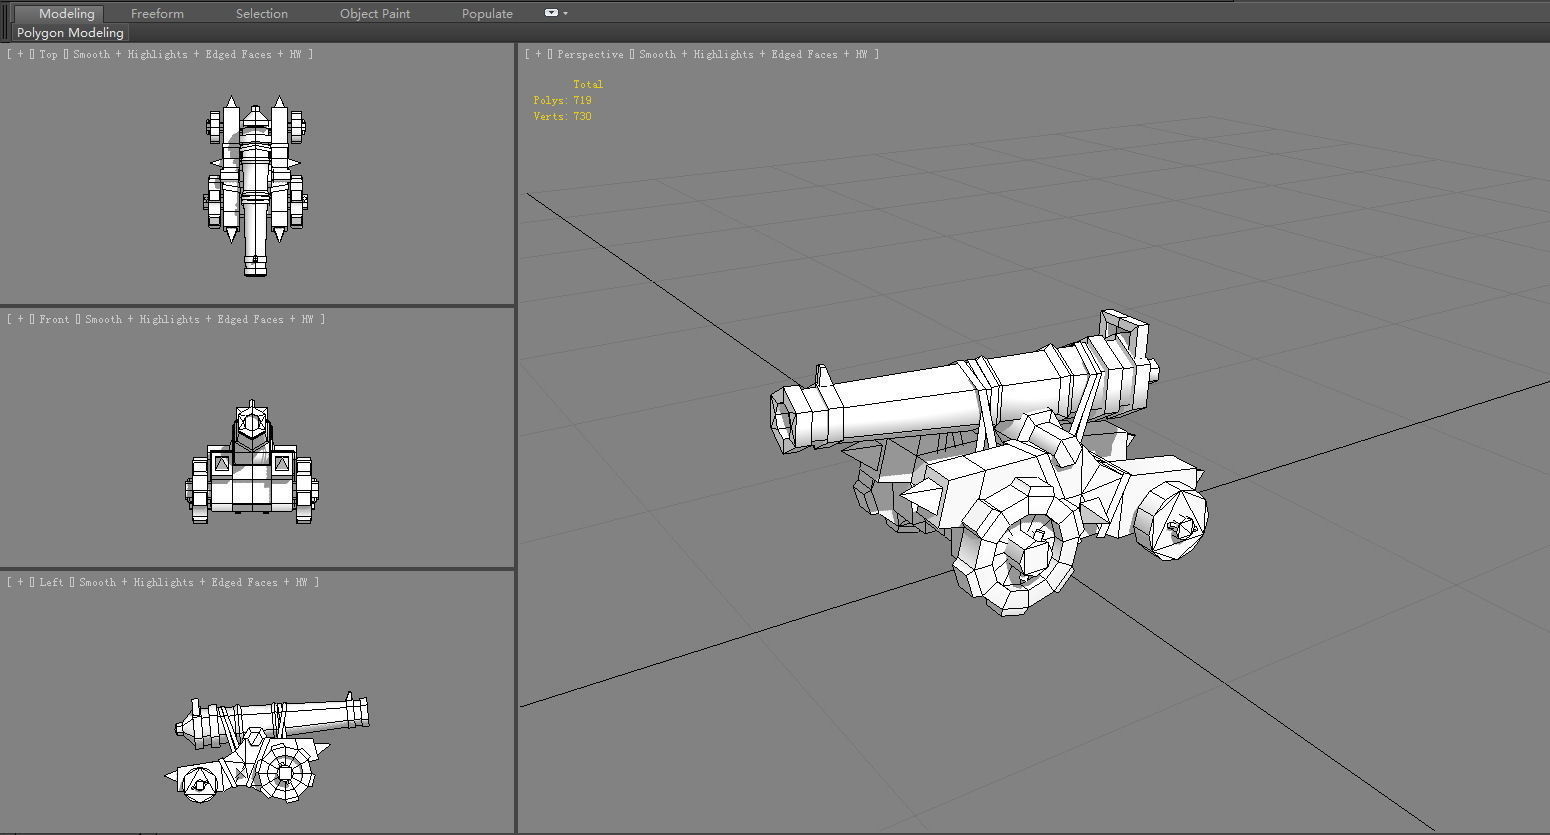
Task: Open the Left viewport shading label menu
Action: pos(192,582)
